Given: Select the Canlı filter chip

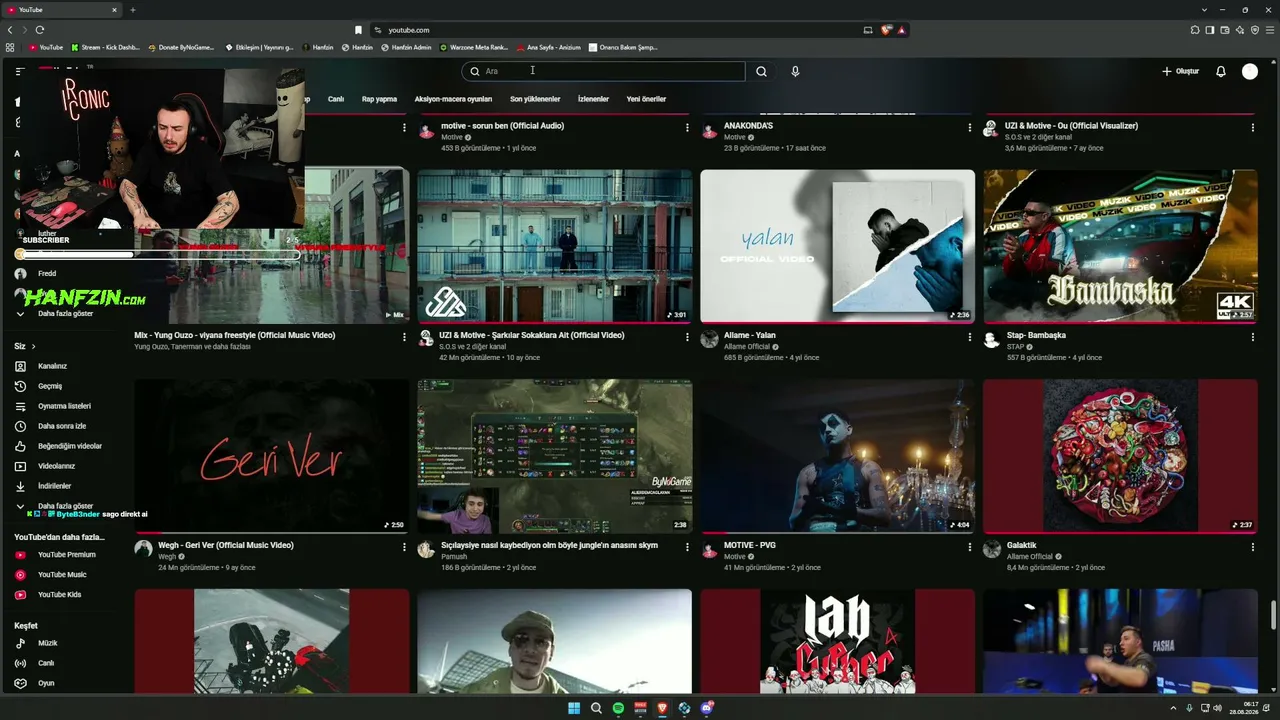Looking at the screenshot, I should click(336, 99).
